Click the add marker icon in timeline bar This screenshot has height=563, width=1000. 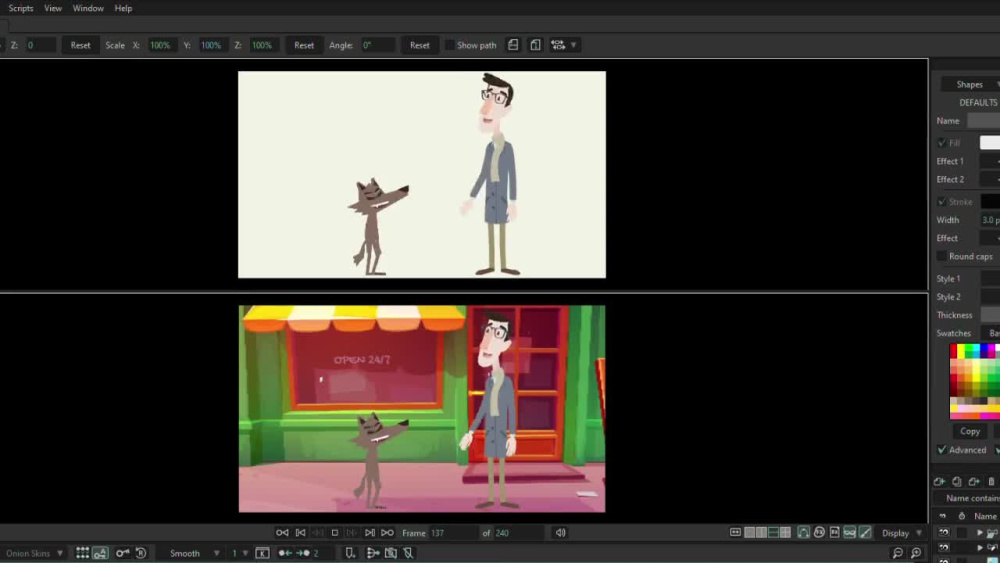pyautogui.click(x=350, y=553)
